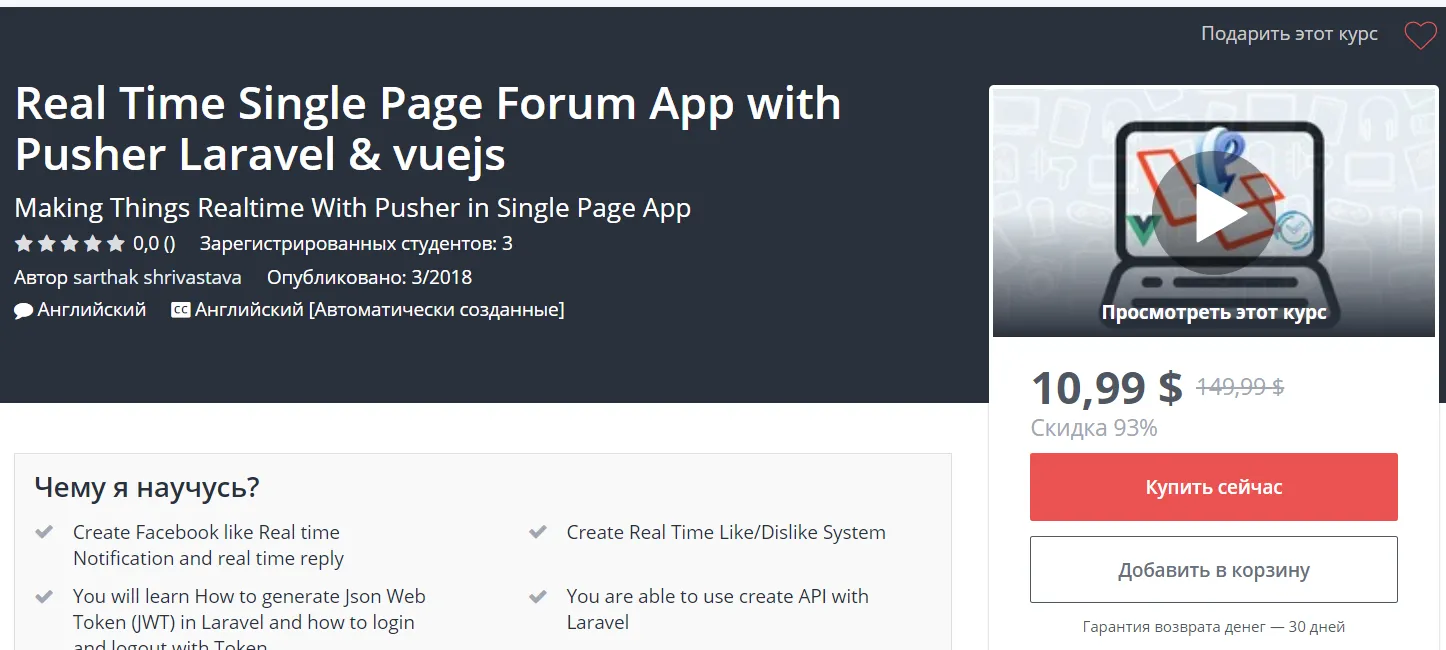Click the current price 10,99 $
Viewport: 1446px width, 650px height.
pyautogui.click(x=1106, y=387)
